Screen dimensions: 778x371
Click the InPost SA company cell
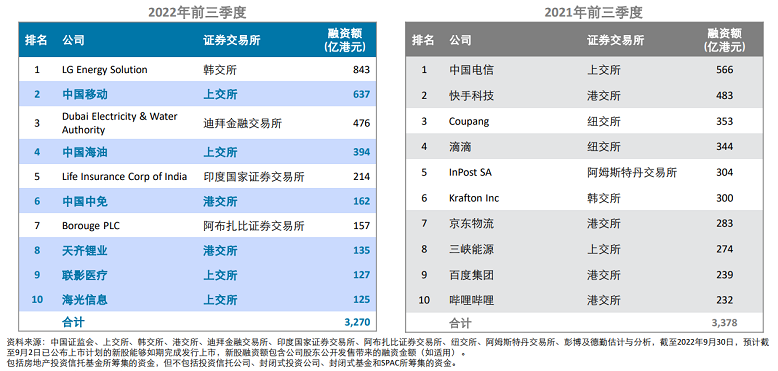tap(470, 172)
